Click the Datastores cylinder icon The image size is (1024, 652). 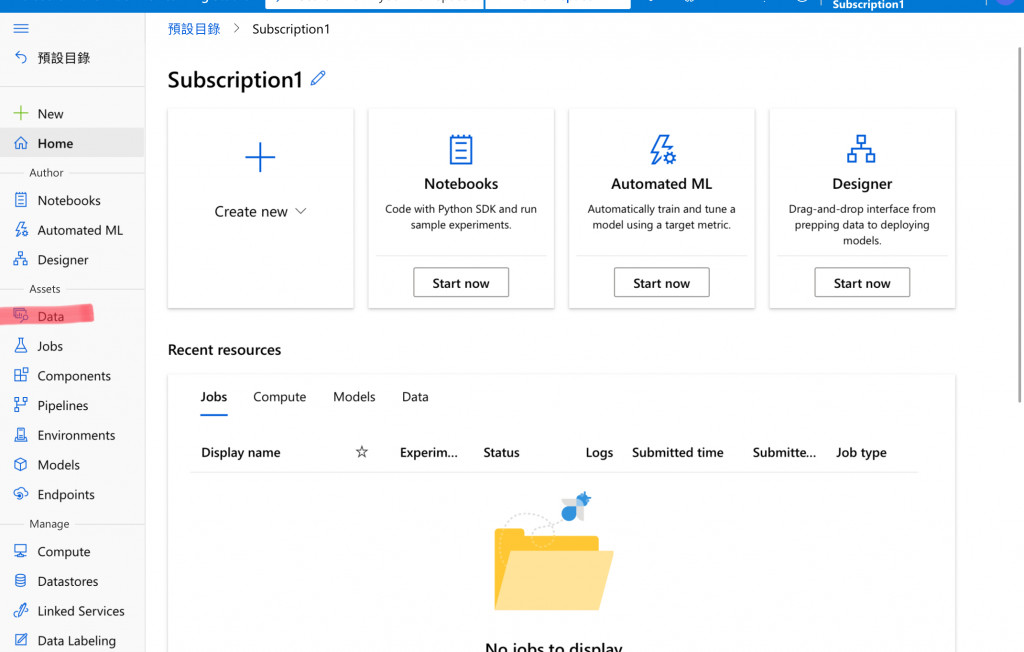[x=21, y=580]
